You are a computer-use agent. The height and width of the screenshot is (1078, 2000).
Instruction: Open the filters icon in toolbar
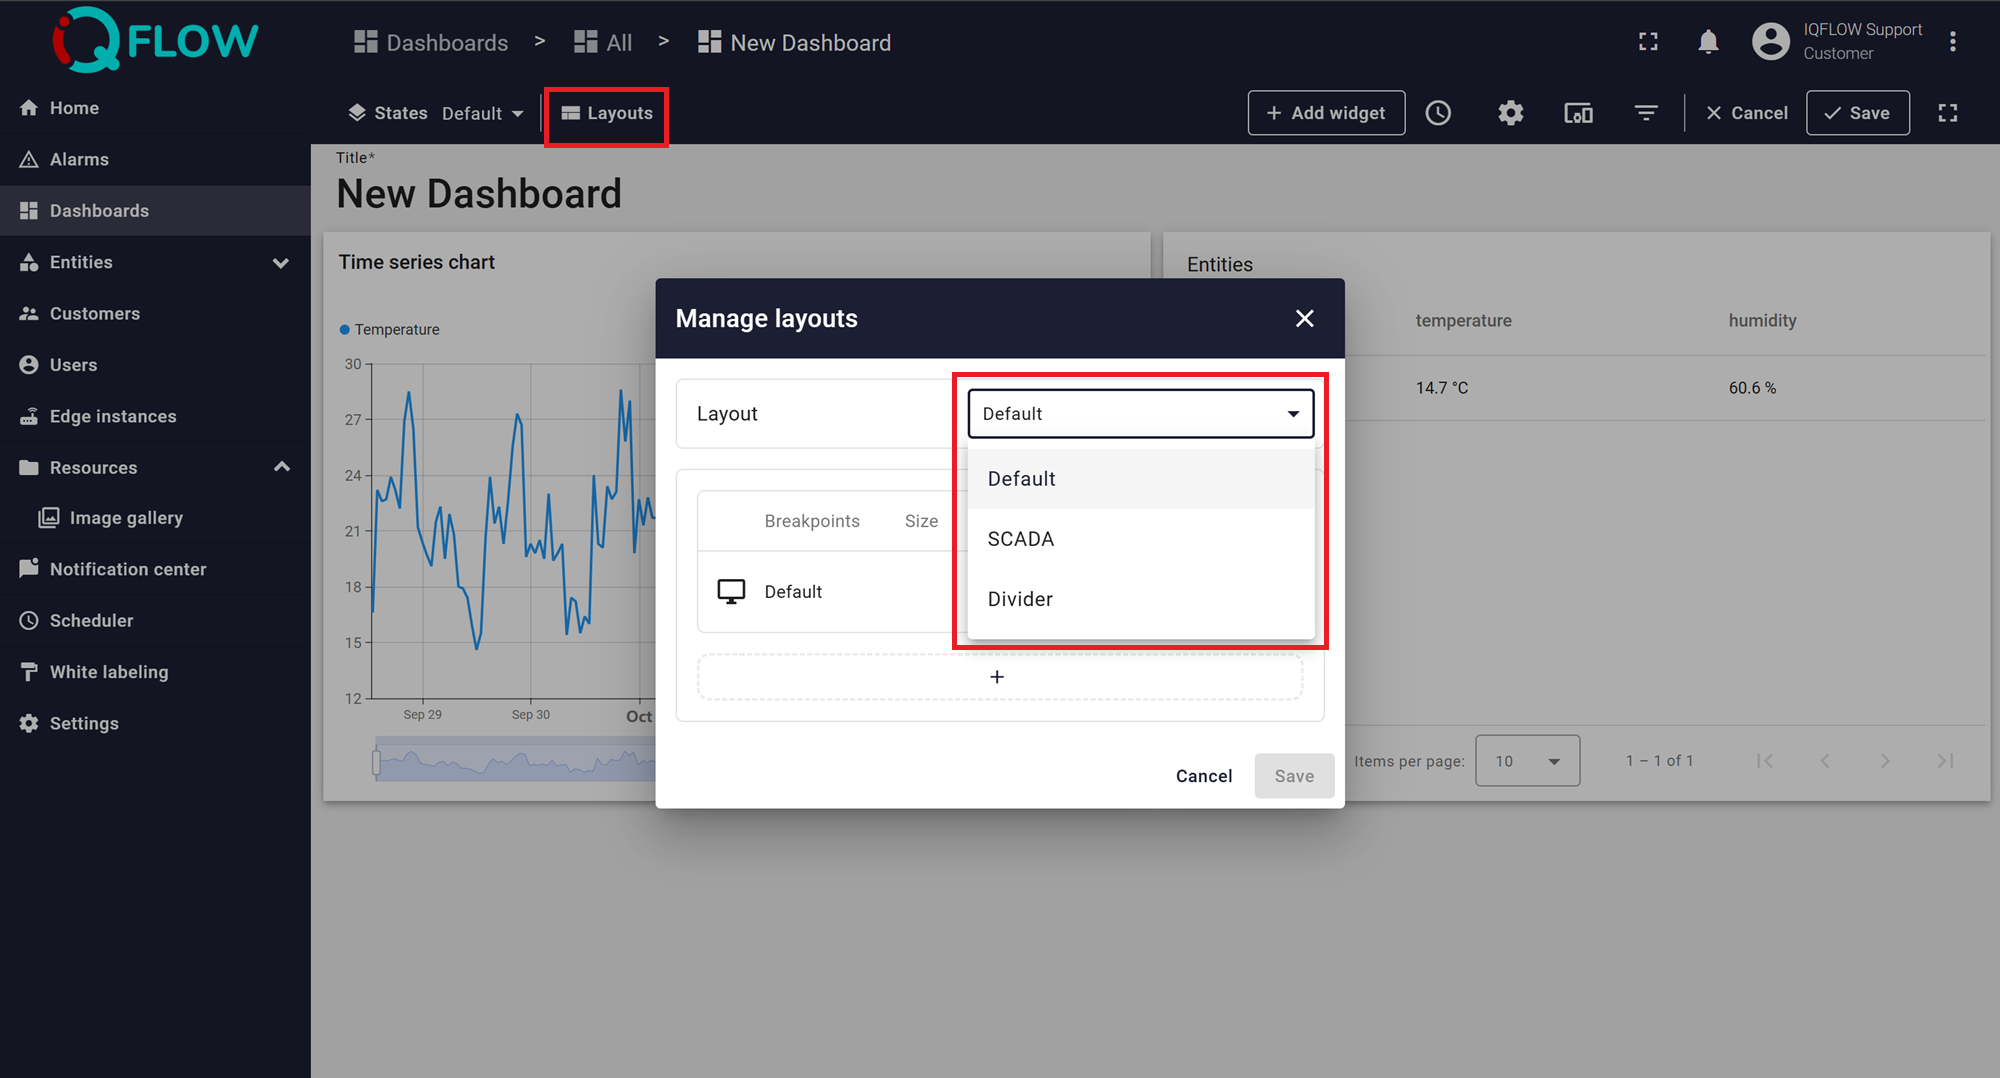click(1646, 113)
